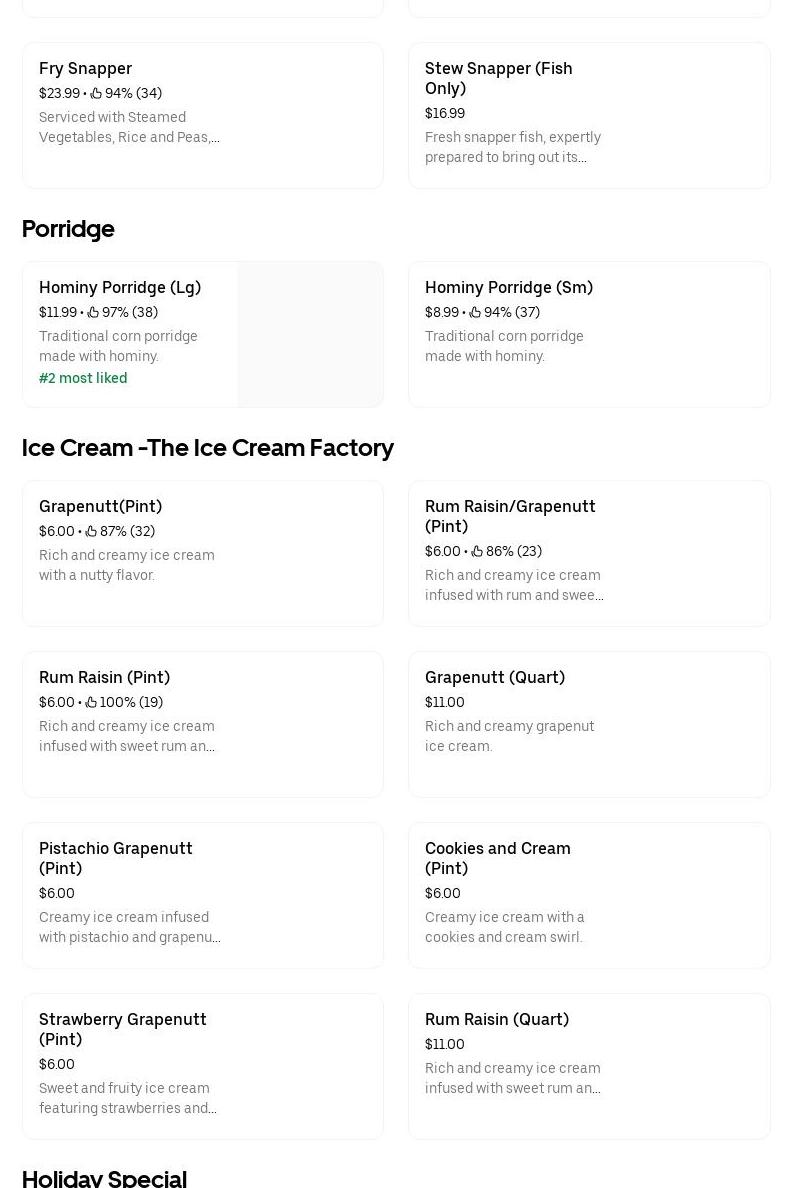
Task: Click the thumbs-up icon on Grapenutt(Pint)
Action: pyautogui.click(x=91, y=531)
